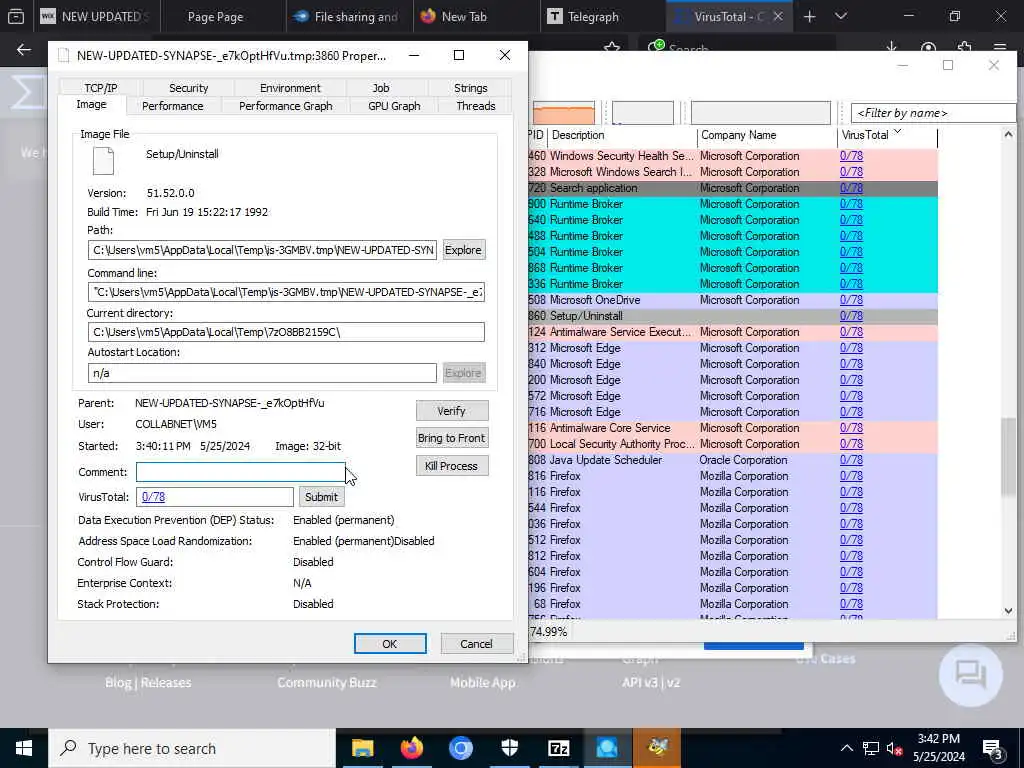
Task: Click Bring to Front button
Action: (451, 438)
